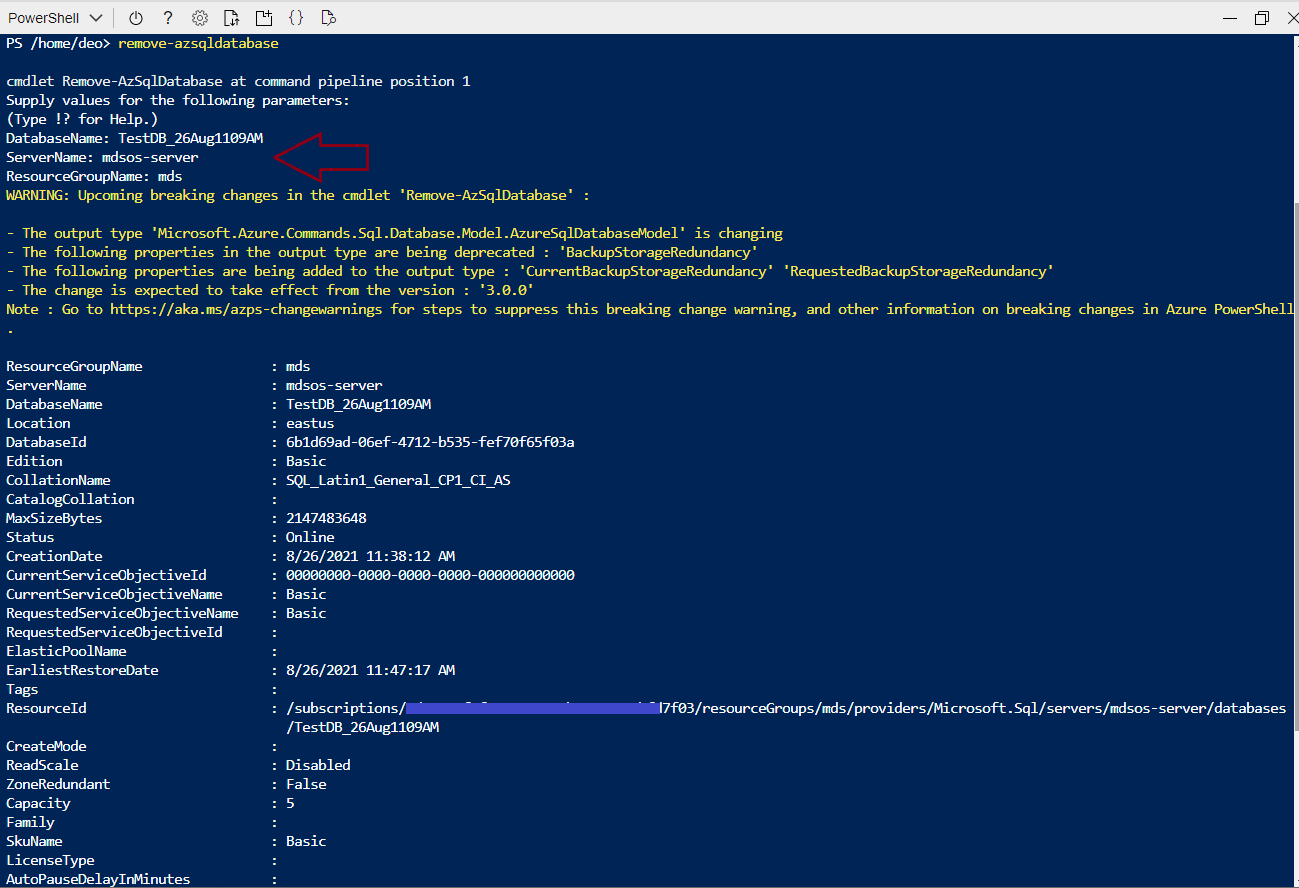Click the entered 'ServerName: mdsos-server' prompt line

[x=102, y=157]
